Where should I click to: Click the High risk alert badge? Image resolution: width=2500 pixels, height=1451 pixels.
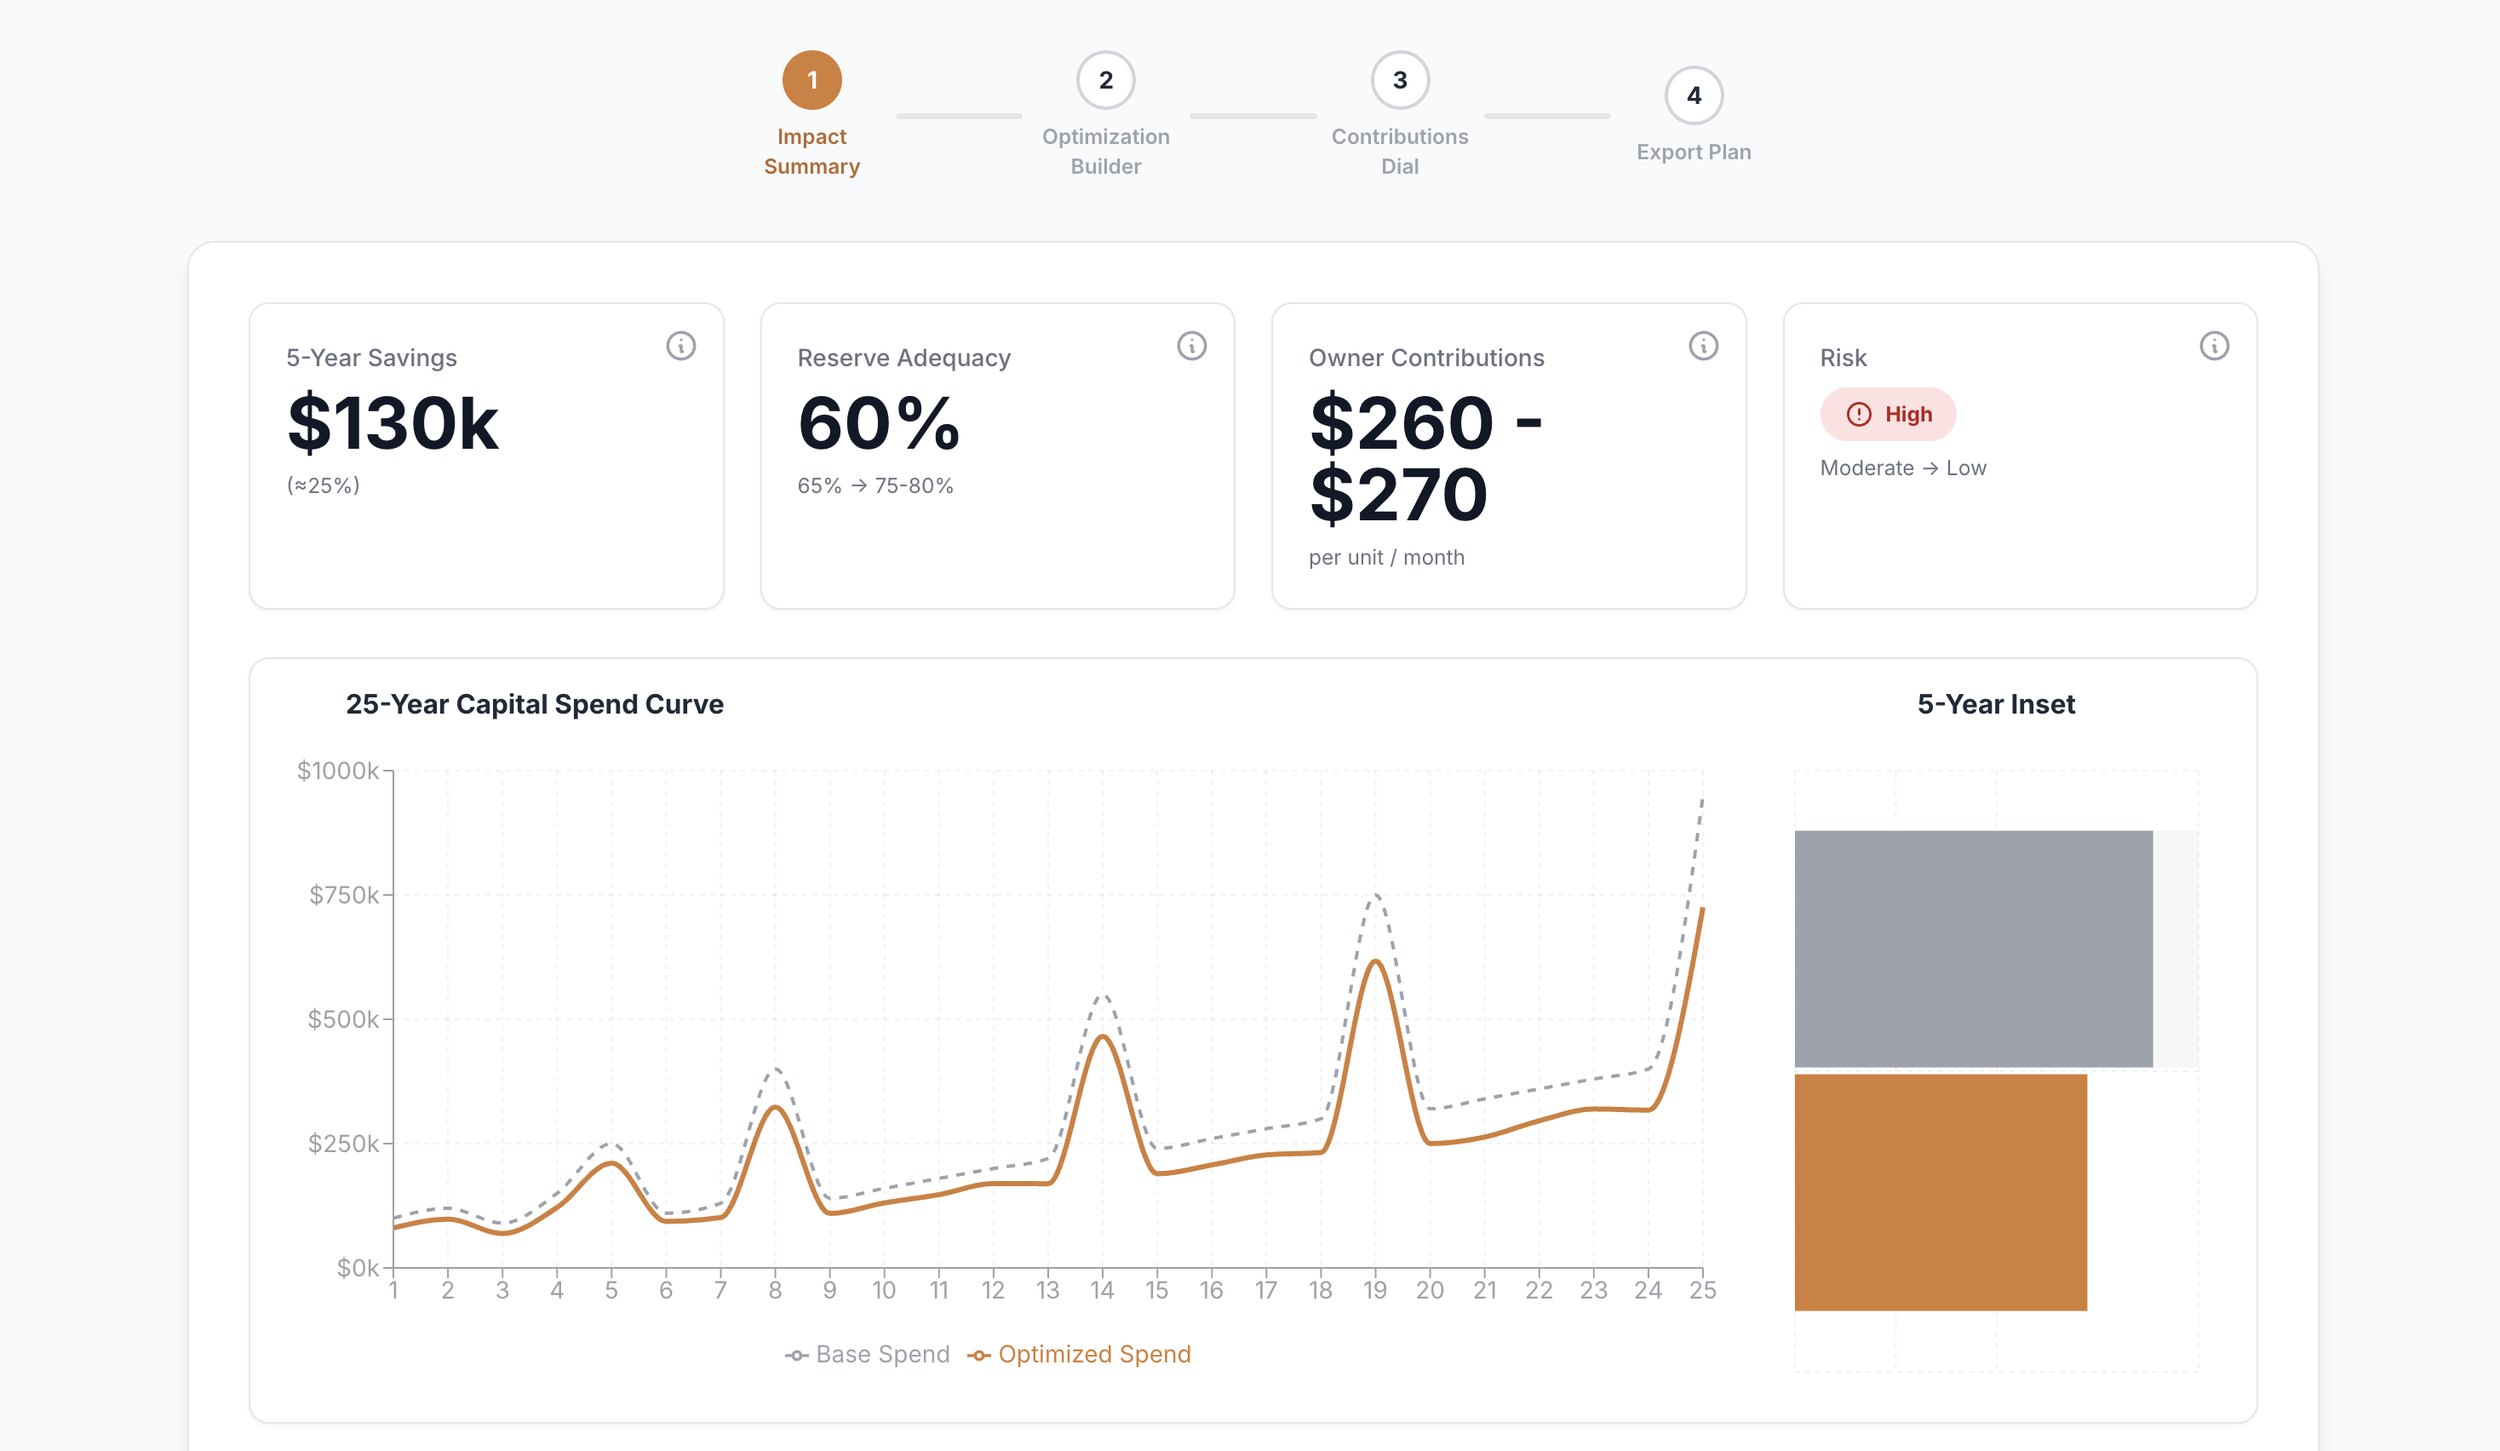pyautogui.click(x=1887, y=414)
